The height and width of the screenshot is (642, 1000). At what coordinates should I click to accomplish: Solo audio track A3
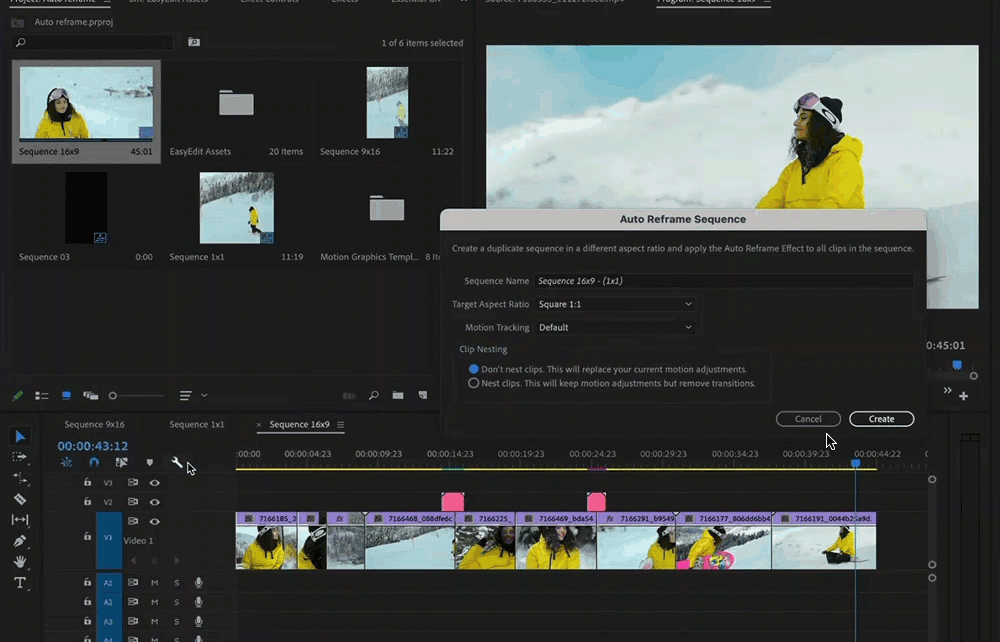tap(177, 622)
